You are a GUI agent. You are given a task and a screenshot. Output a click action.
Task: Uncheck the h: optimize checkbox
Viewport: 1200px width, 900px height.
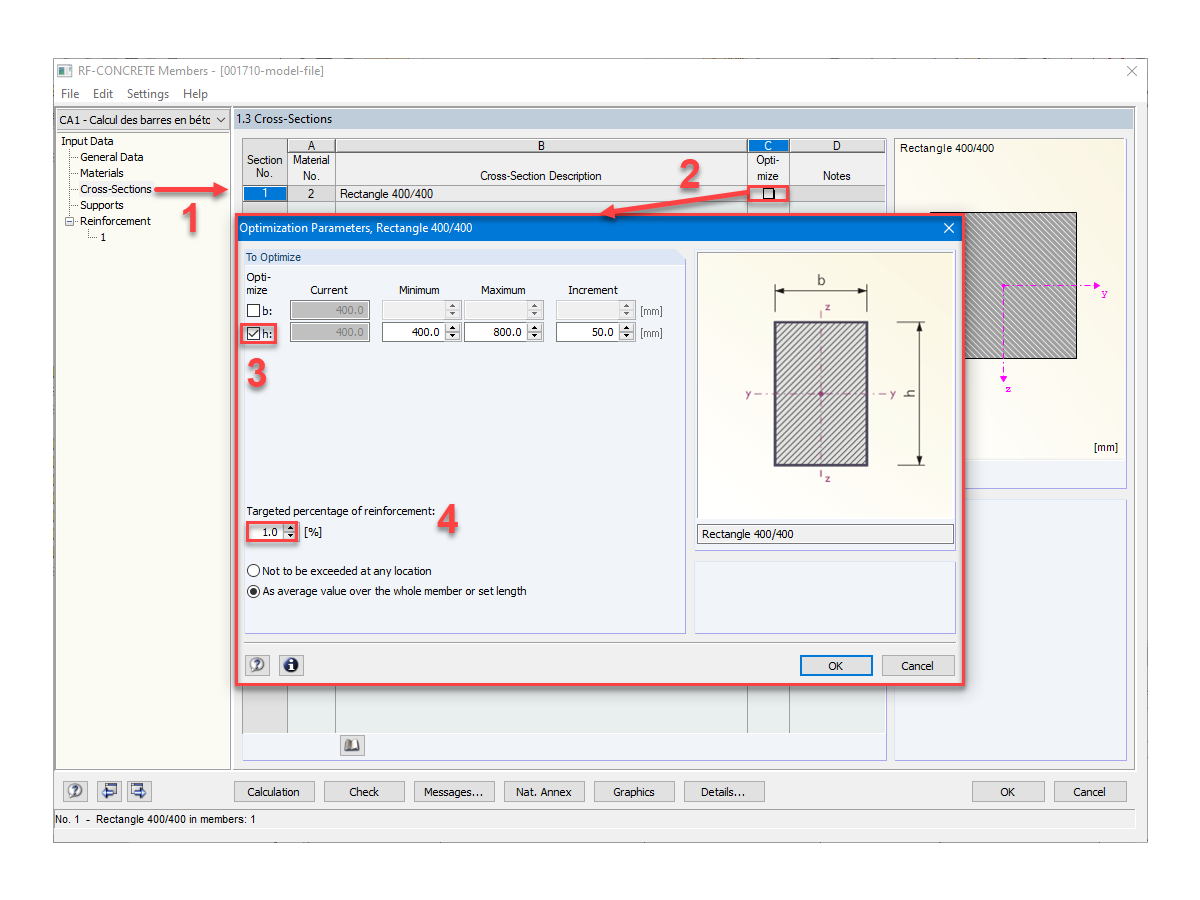[254, 333]
